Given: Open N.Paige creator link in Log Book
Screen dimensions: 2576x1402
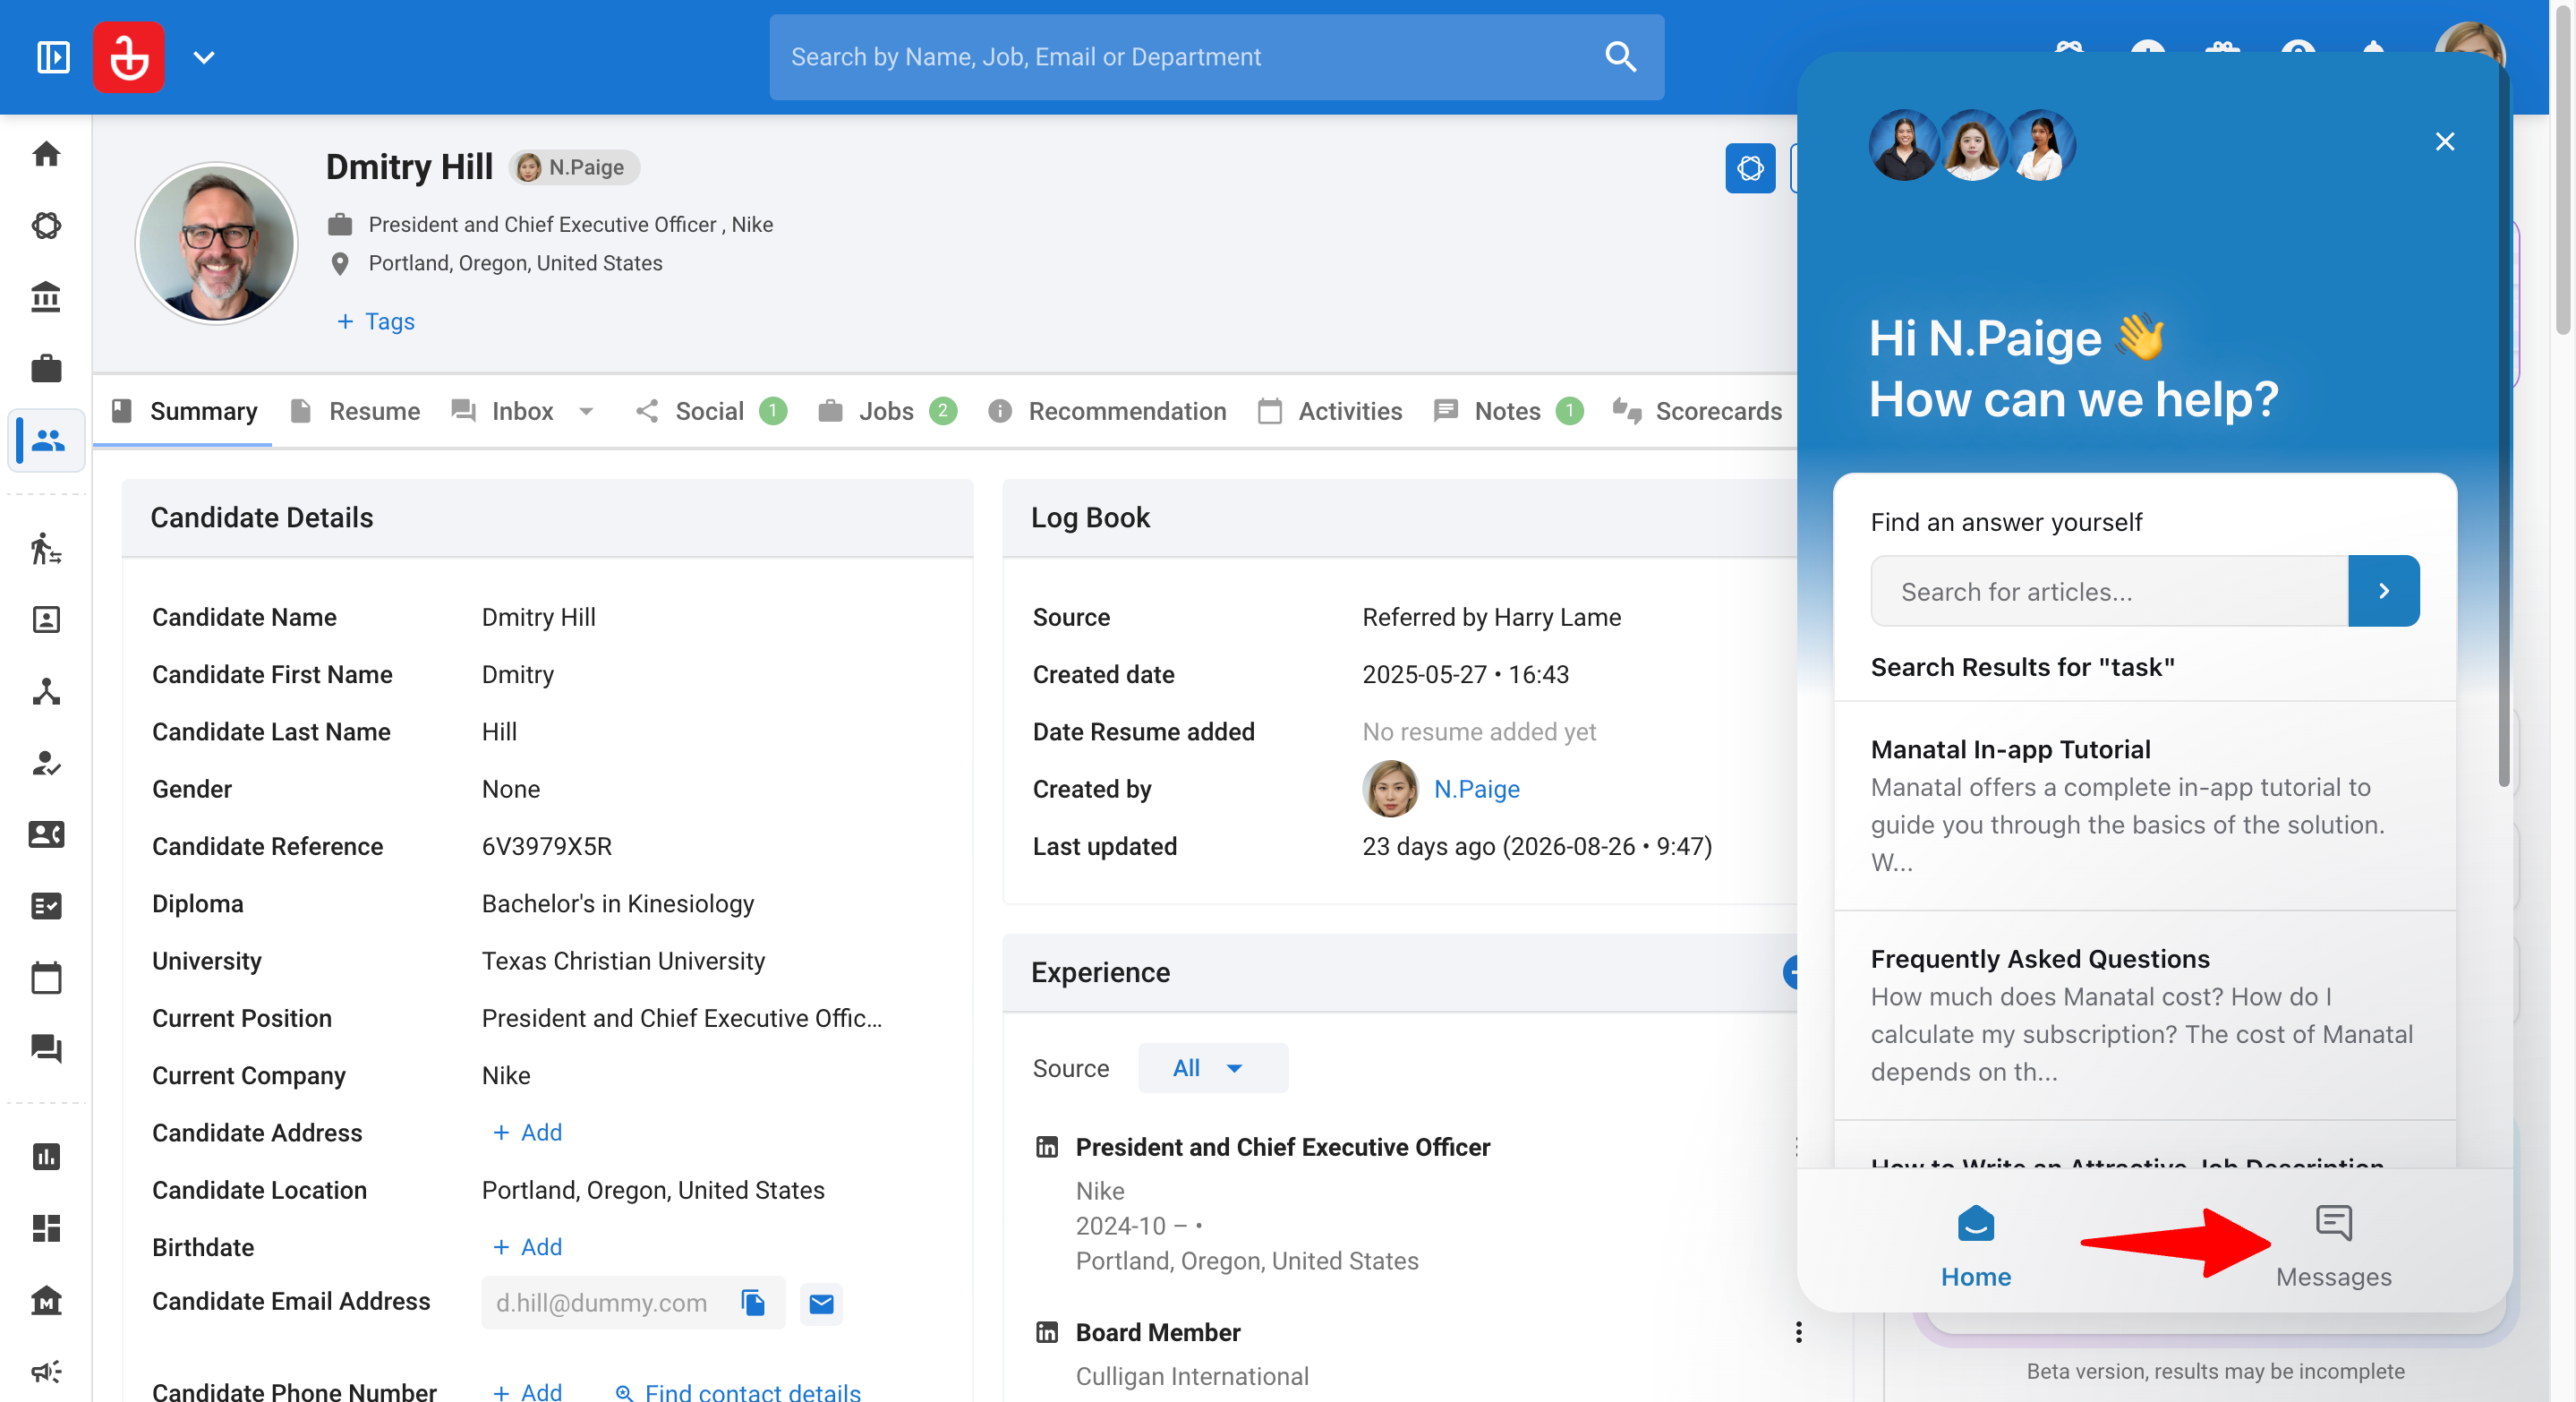Looking at the screenshot, I should pyautogui.click(x=1476, y=789).
